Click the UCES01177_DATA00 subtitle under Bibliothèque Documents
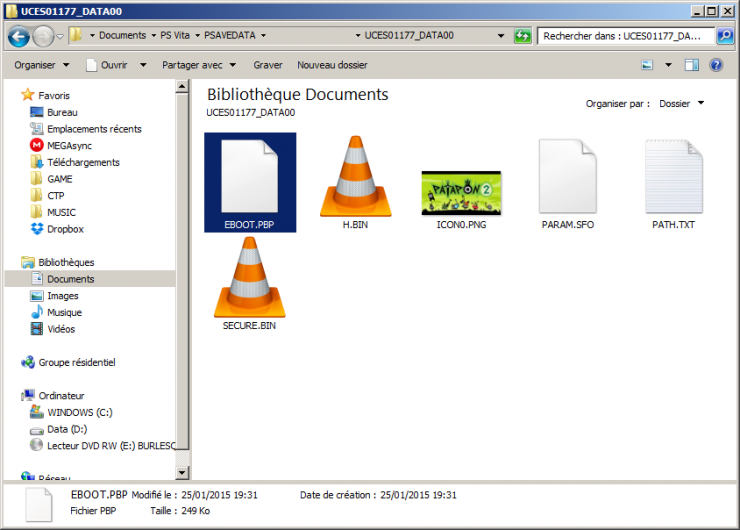740x530 pixels. (251, 112)
